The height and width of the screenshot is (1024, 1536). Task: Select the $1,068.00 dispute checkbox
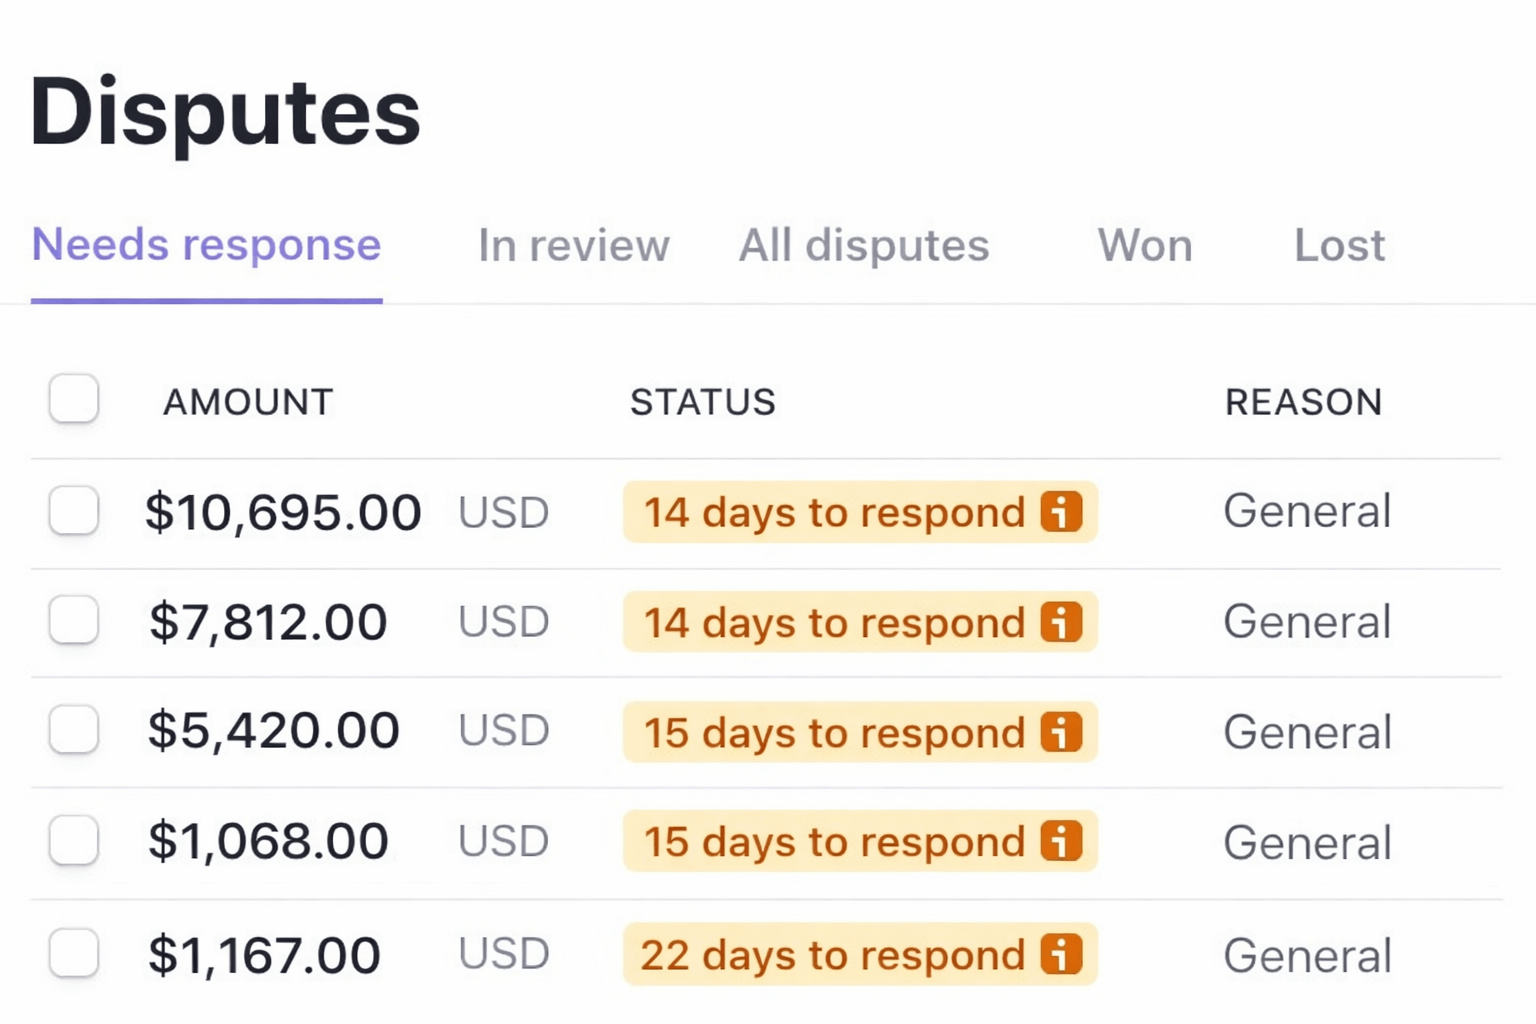coord(73,842)
